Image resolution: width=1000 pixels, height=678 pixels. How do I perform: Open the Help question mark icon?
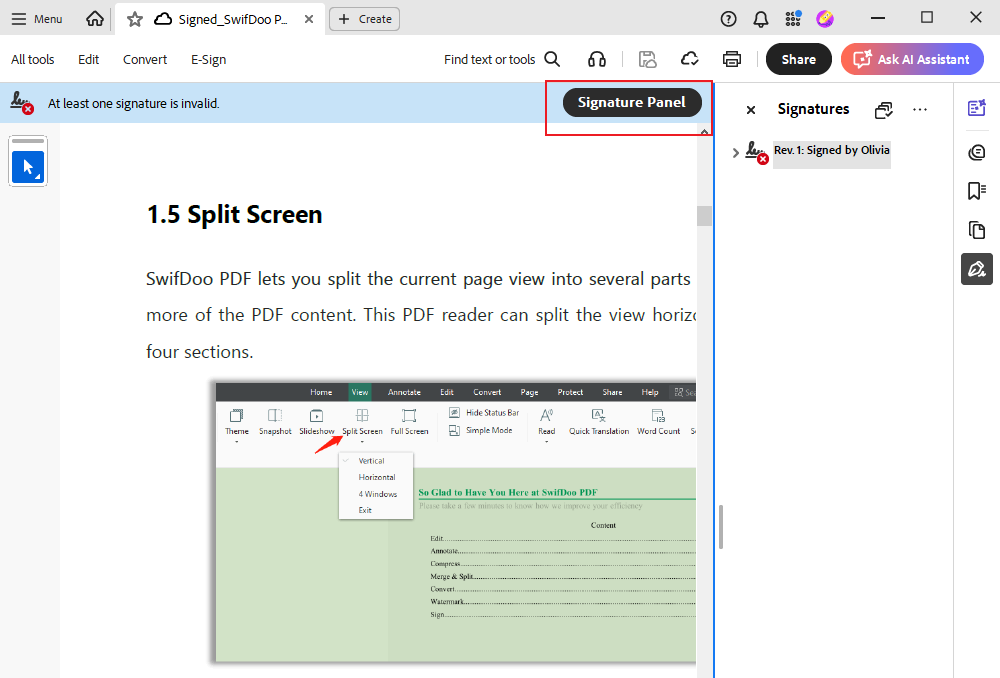(728, 19)
